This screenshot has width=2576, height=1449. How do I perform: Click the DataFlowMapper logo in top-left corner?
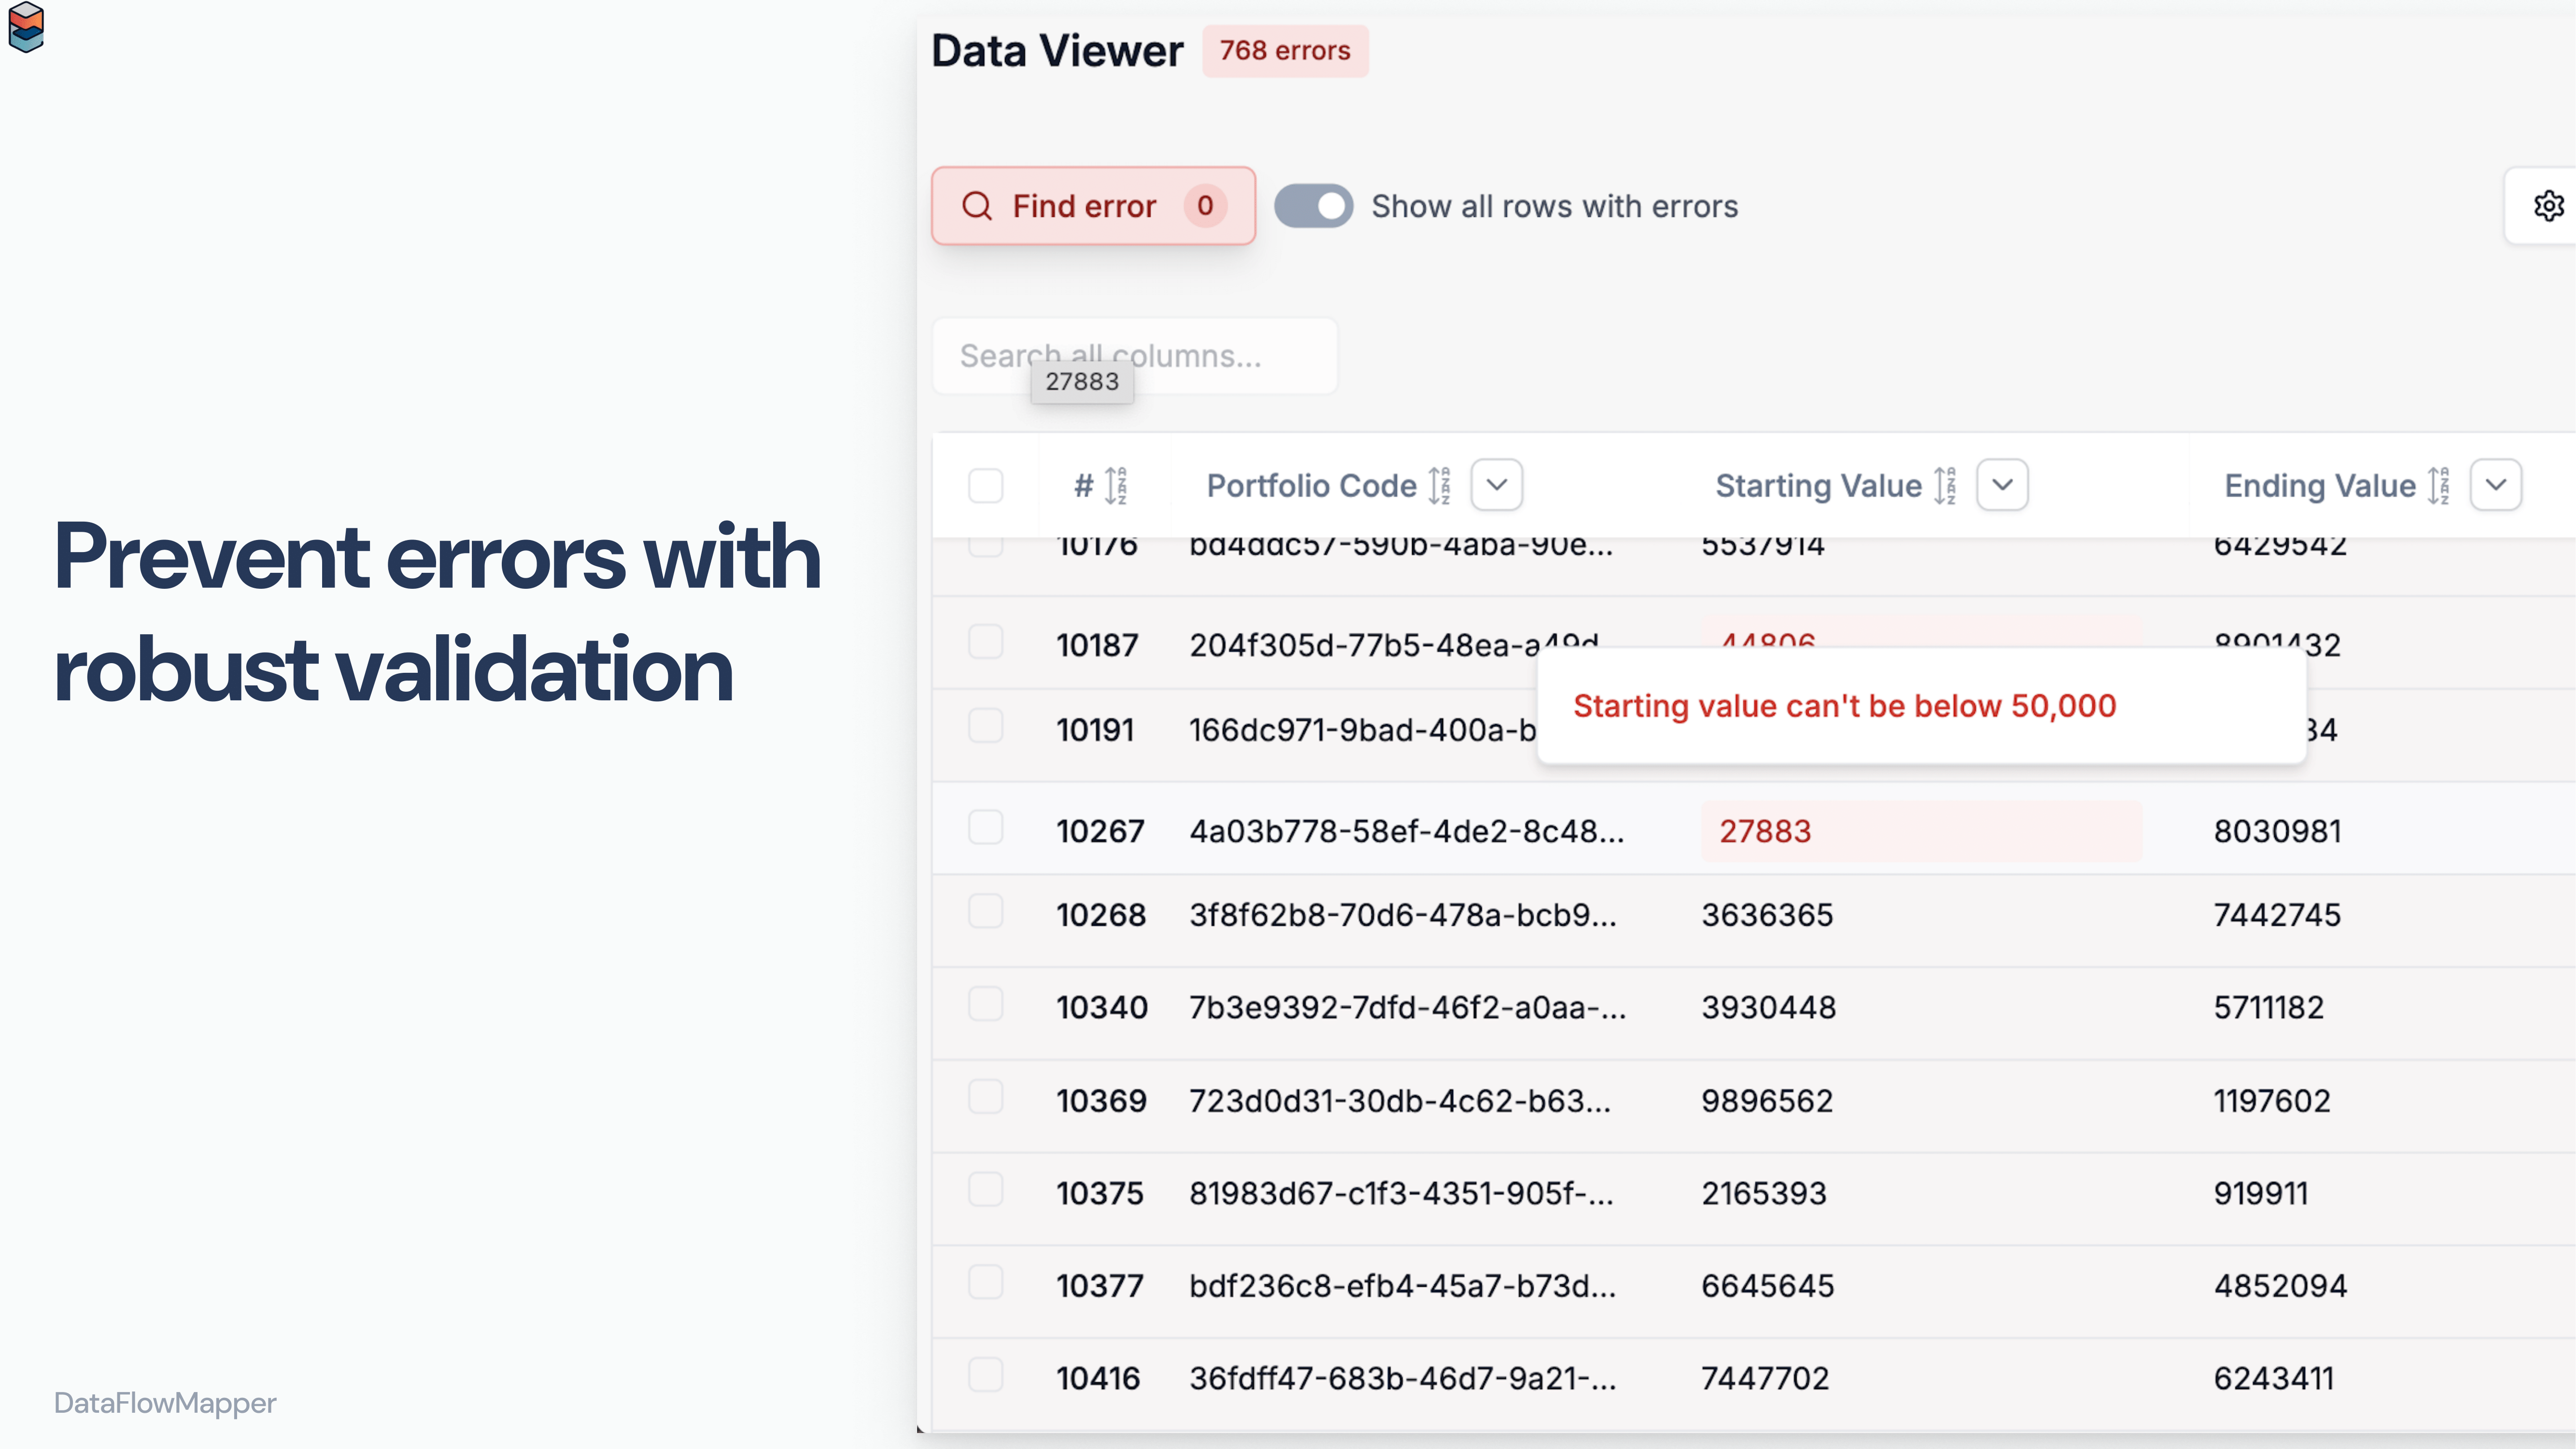pyautogui.click(x=27, y=27)
